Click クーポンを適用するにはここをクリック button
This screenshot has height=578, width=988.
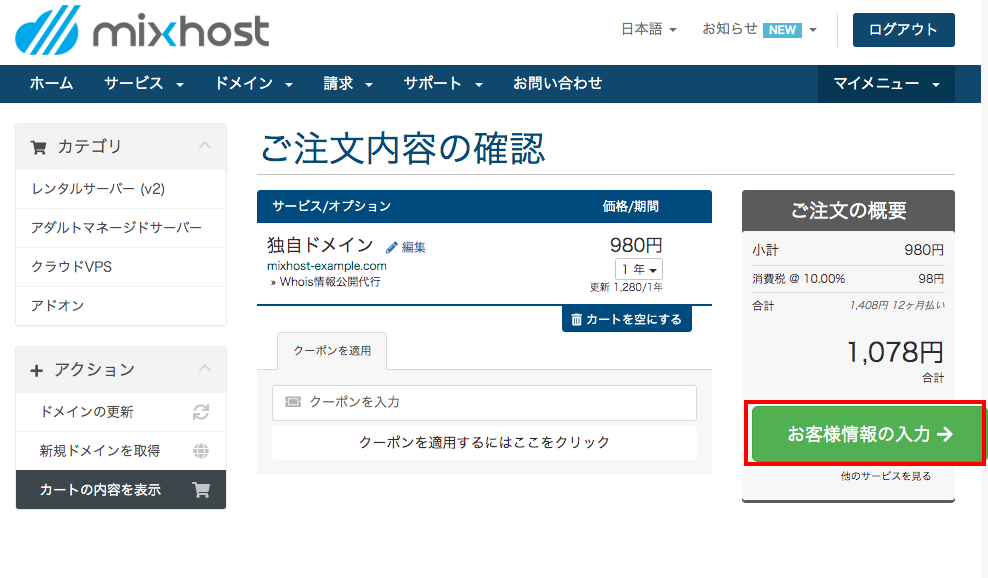pos(484,442)
